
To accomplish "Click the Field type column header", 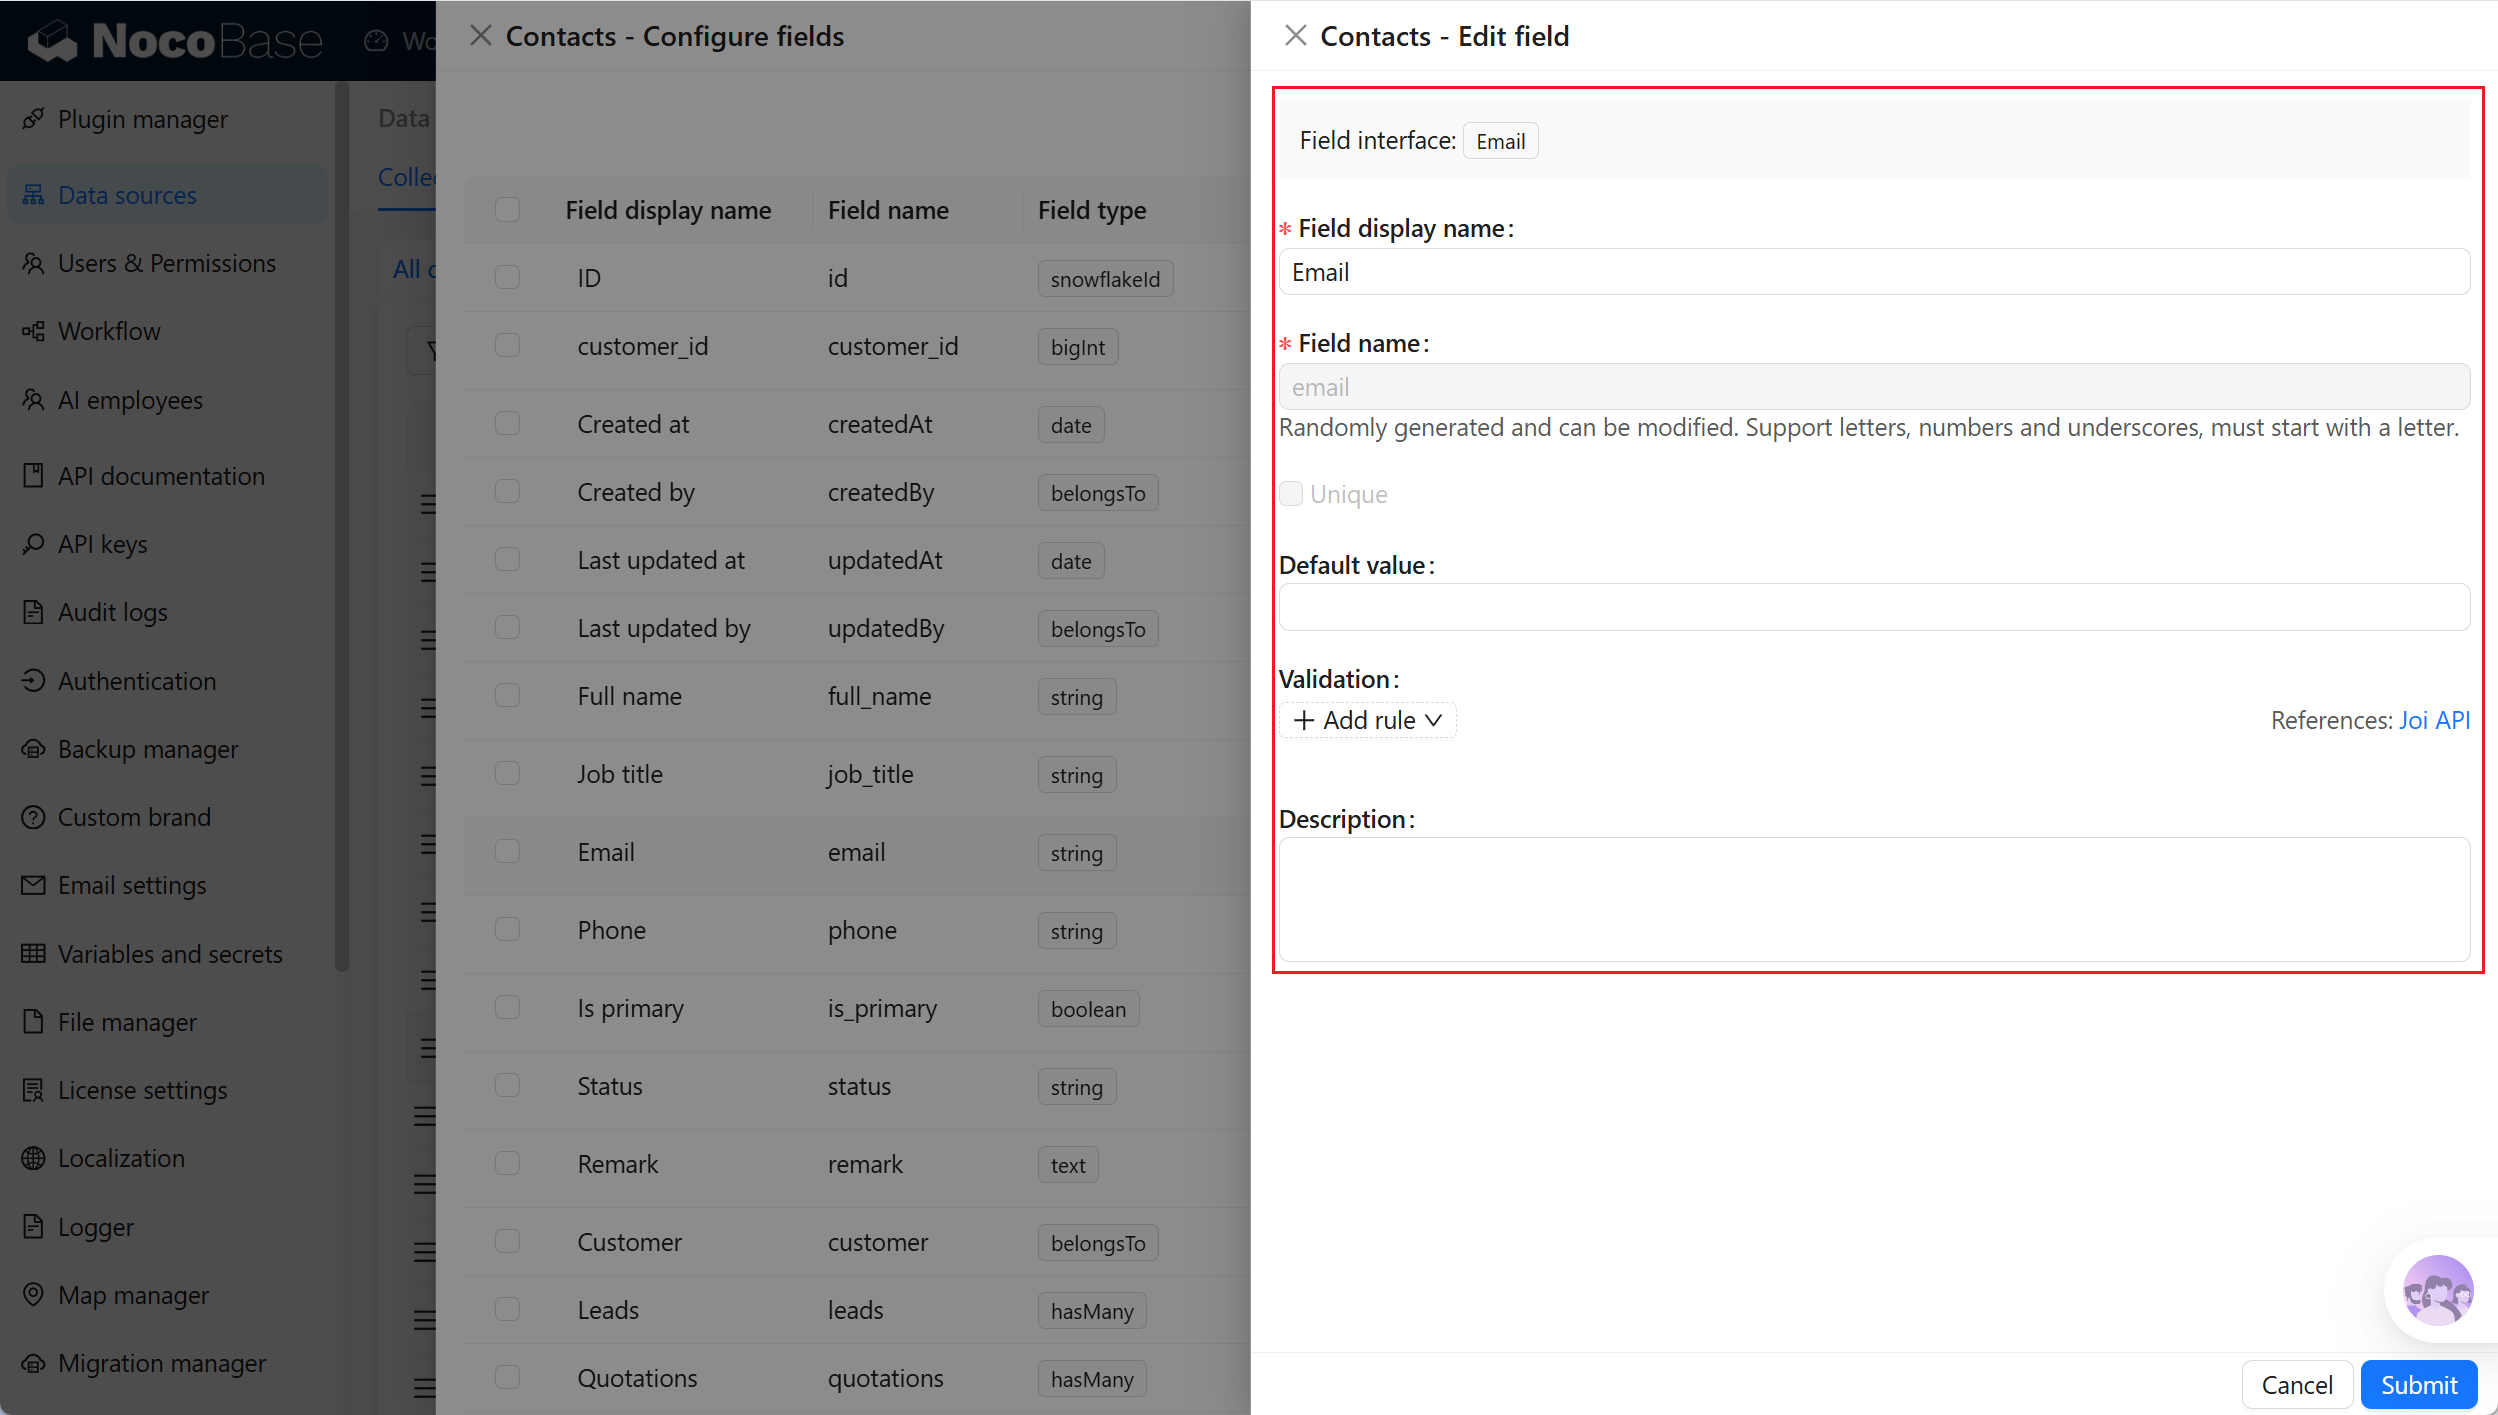I will [1092, 210].
